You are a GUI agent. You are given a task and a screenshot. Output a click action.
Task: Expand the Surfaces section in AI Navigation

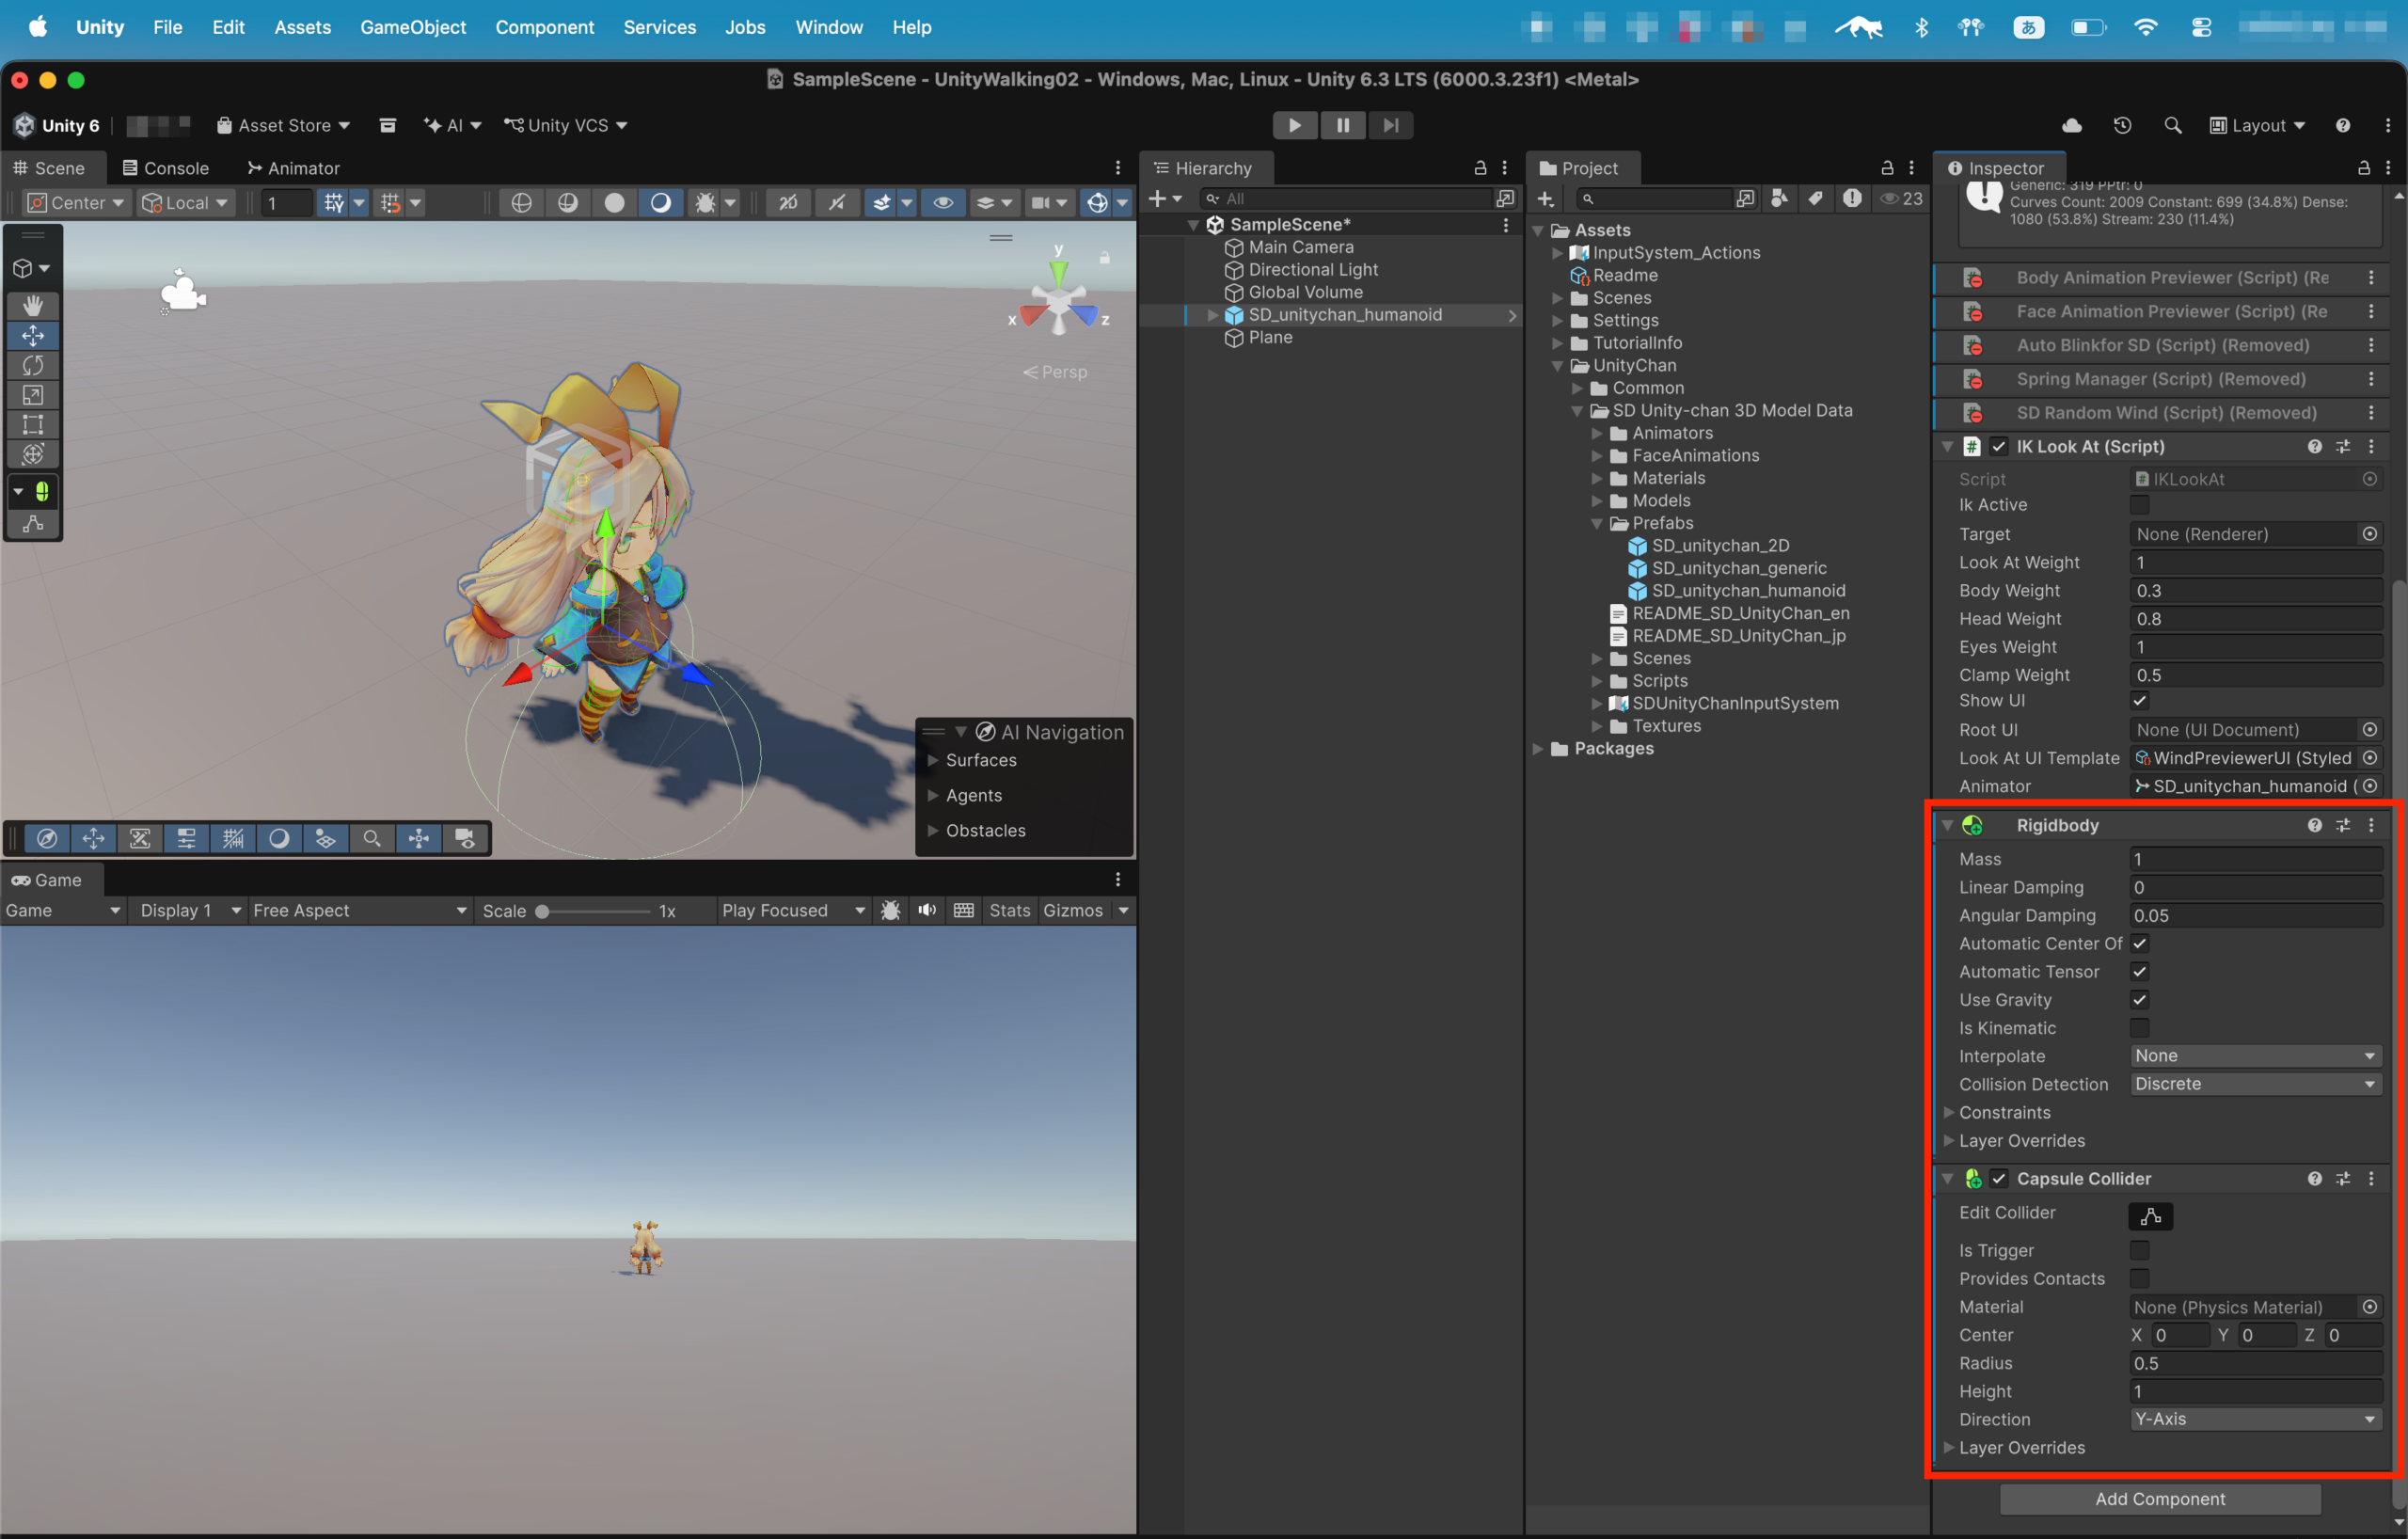click(x=932, y=761)
